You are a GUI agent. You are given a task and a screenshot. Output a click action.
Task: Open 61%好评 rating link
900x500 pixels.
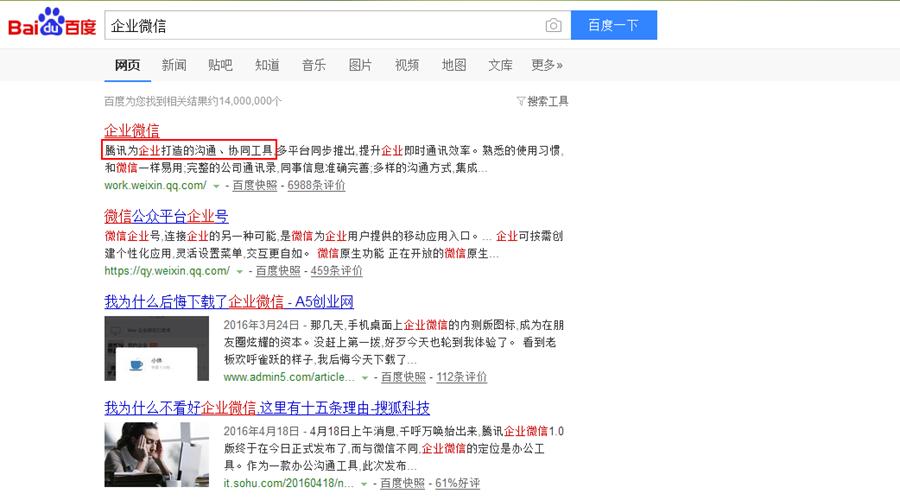pos(457,483)
